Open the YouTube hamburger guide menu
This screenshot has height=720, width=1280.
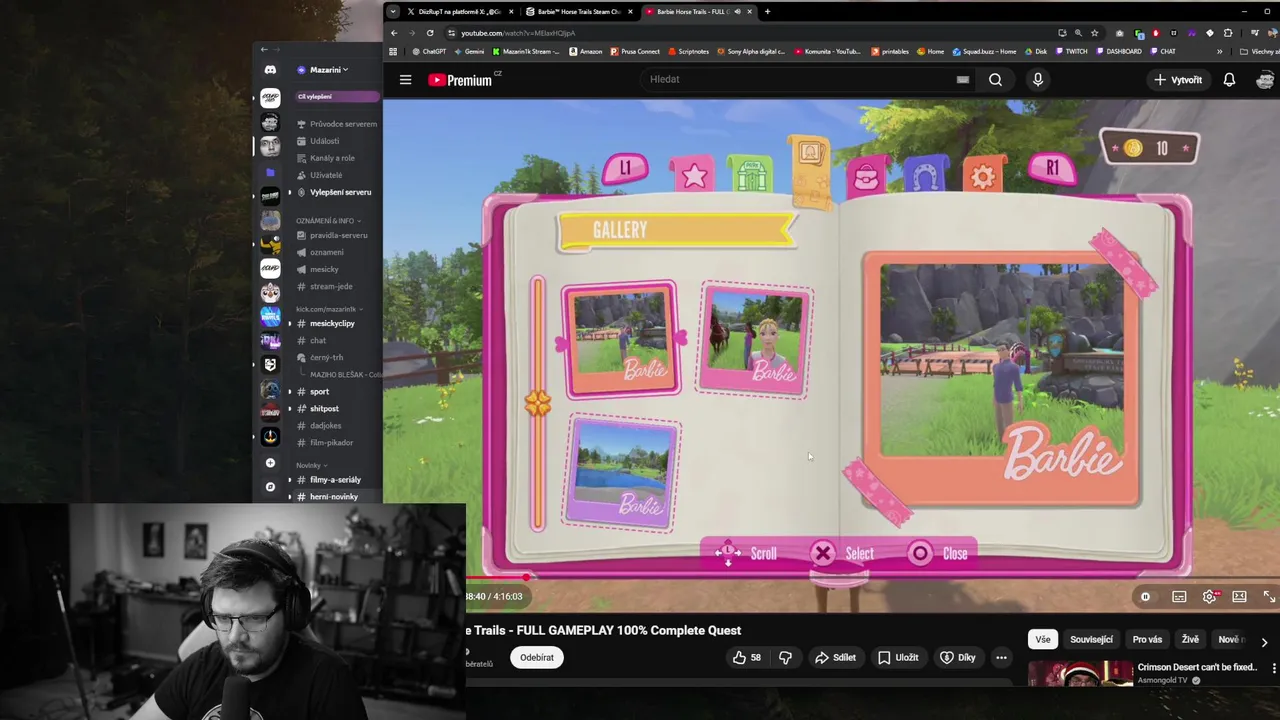coord(405,80)
